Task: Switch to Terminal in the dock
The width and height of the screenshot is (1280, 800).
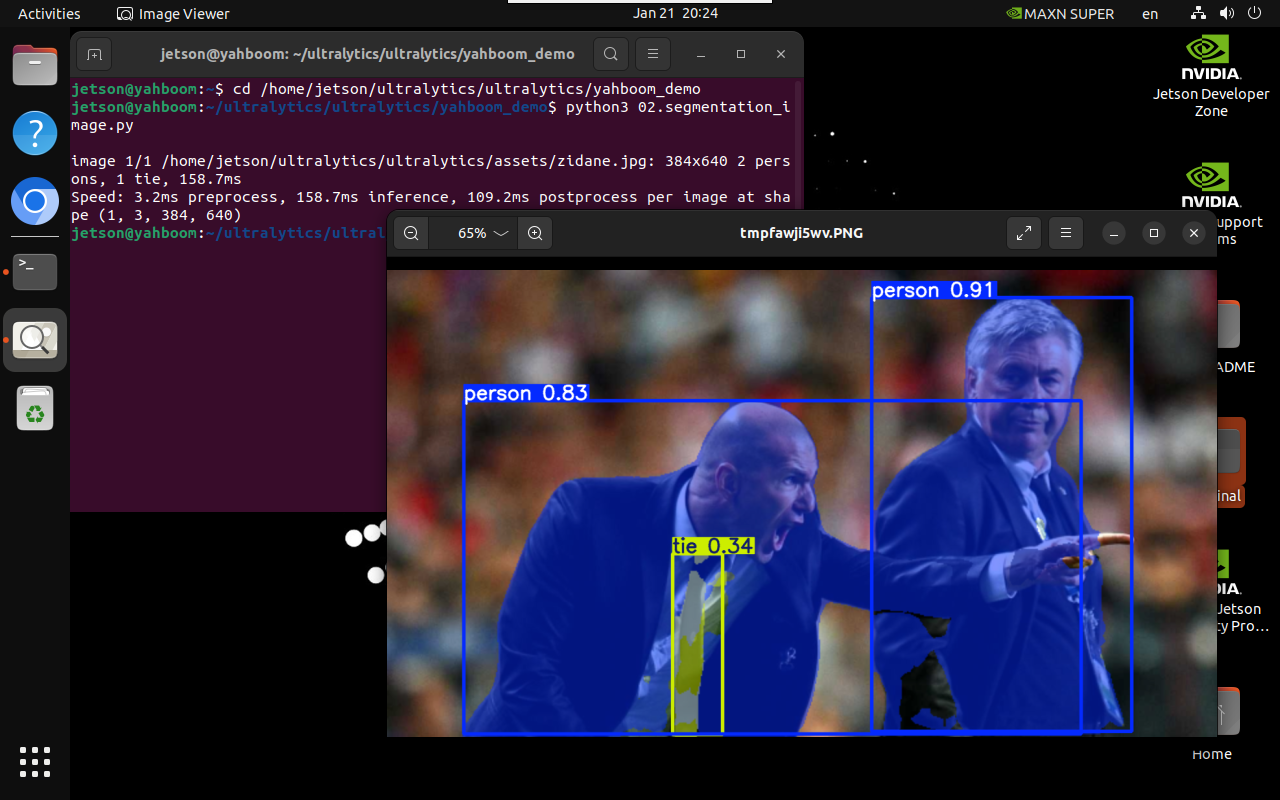Action: click(x=35, y=271)
